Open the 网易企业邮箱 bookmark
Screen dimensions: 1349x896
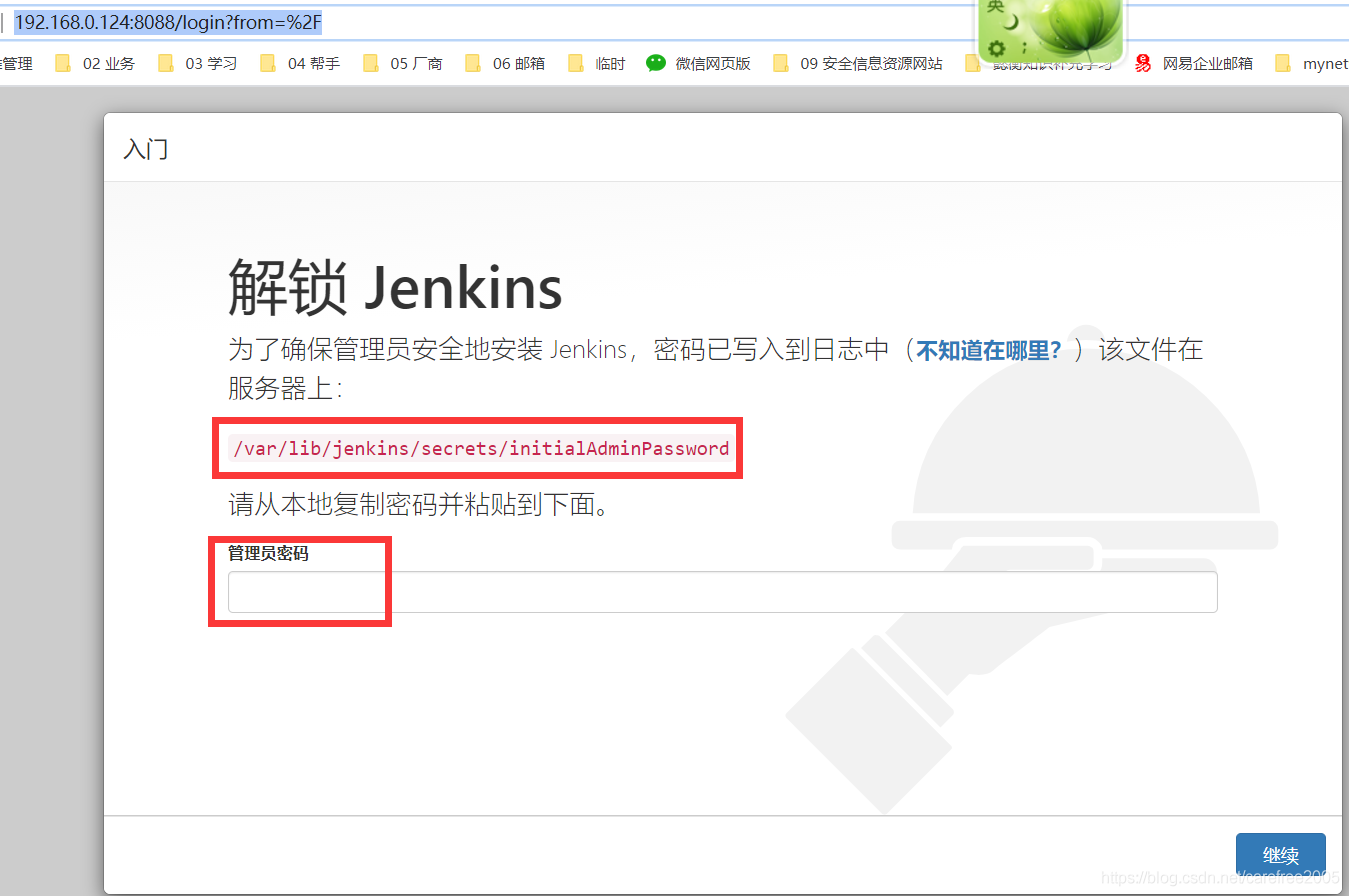click(1194, 63)
